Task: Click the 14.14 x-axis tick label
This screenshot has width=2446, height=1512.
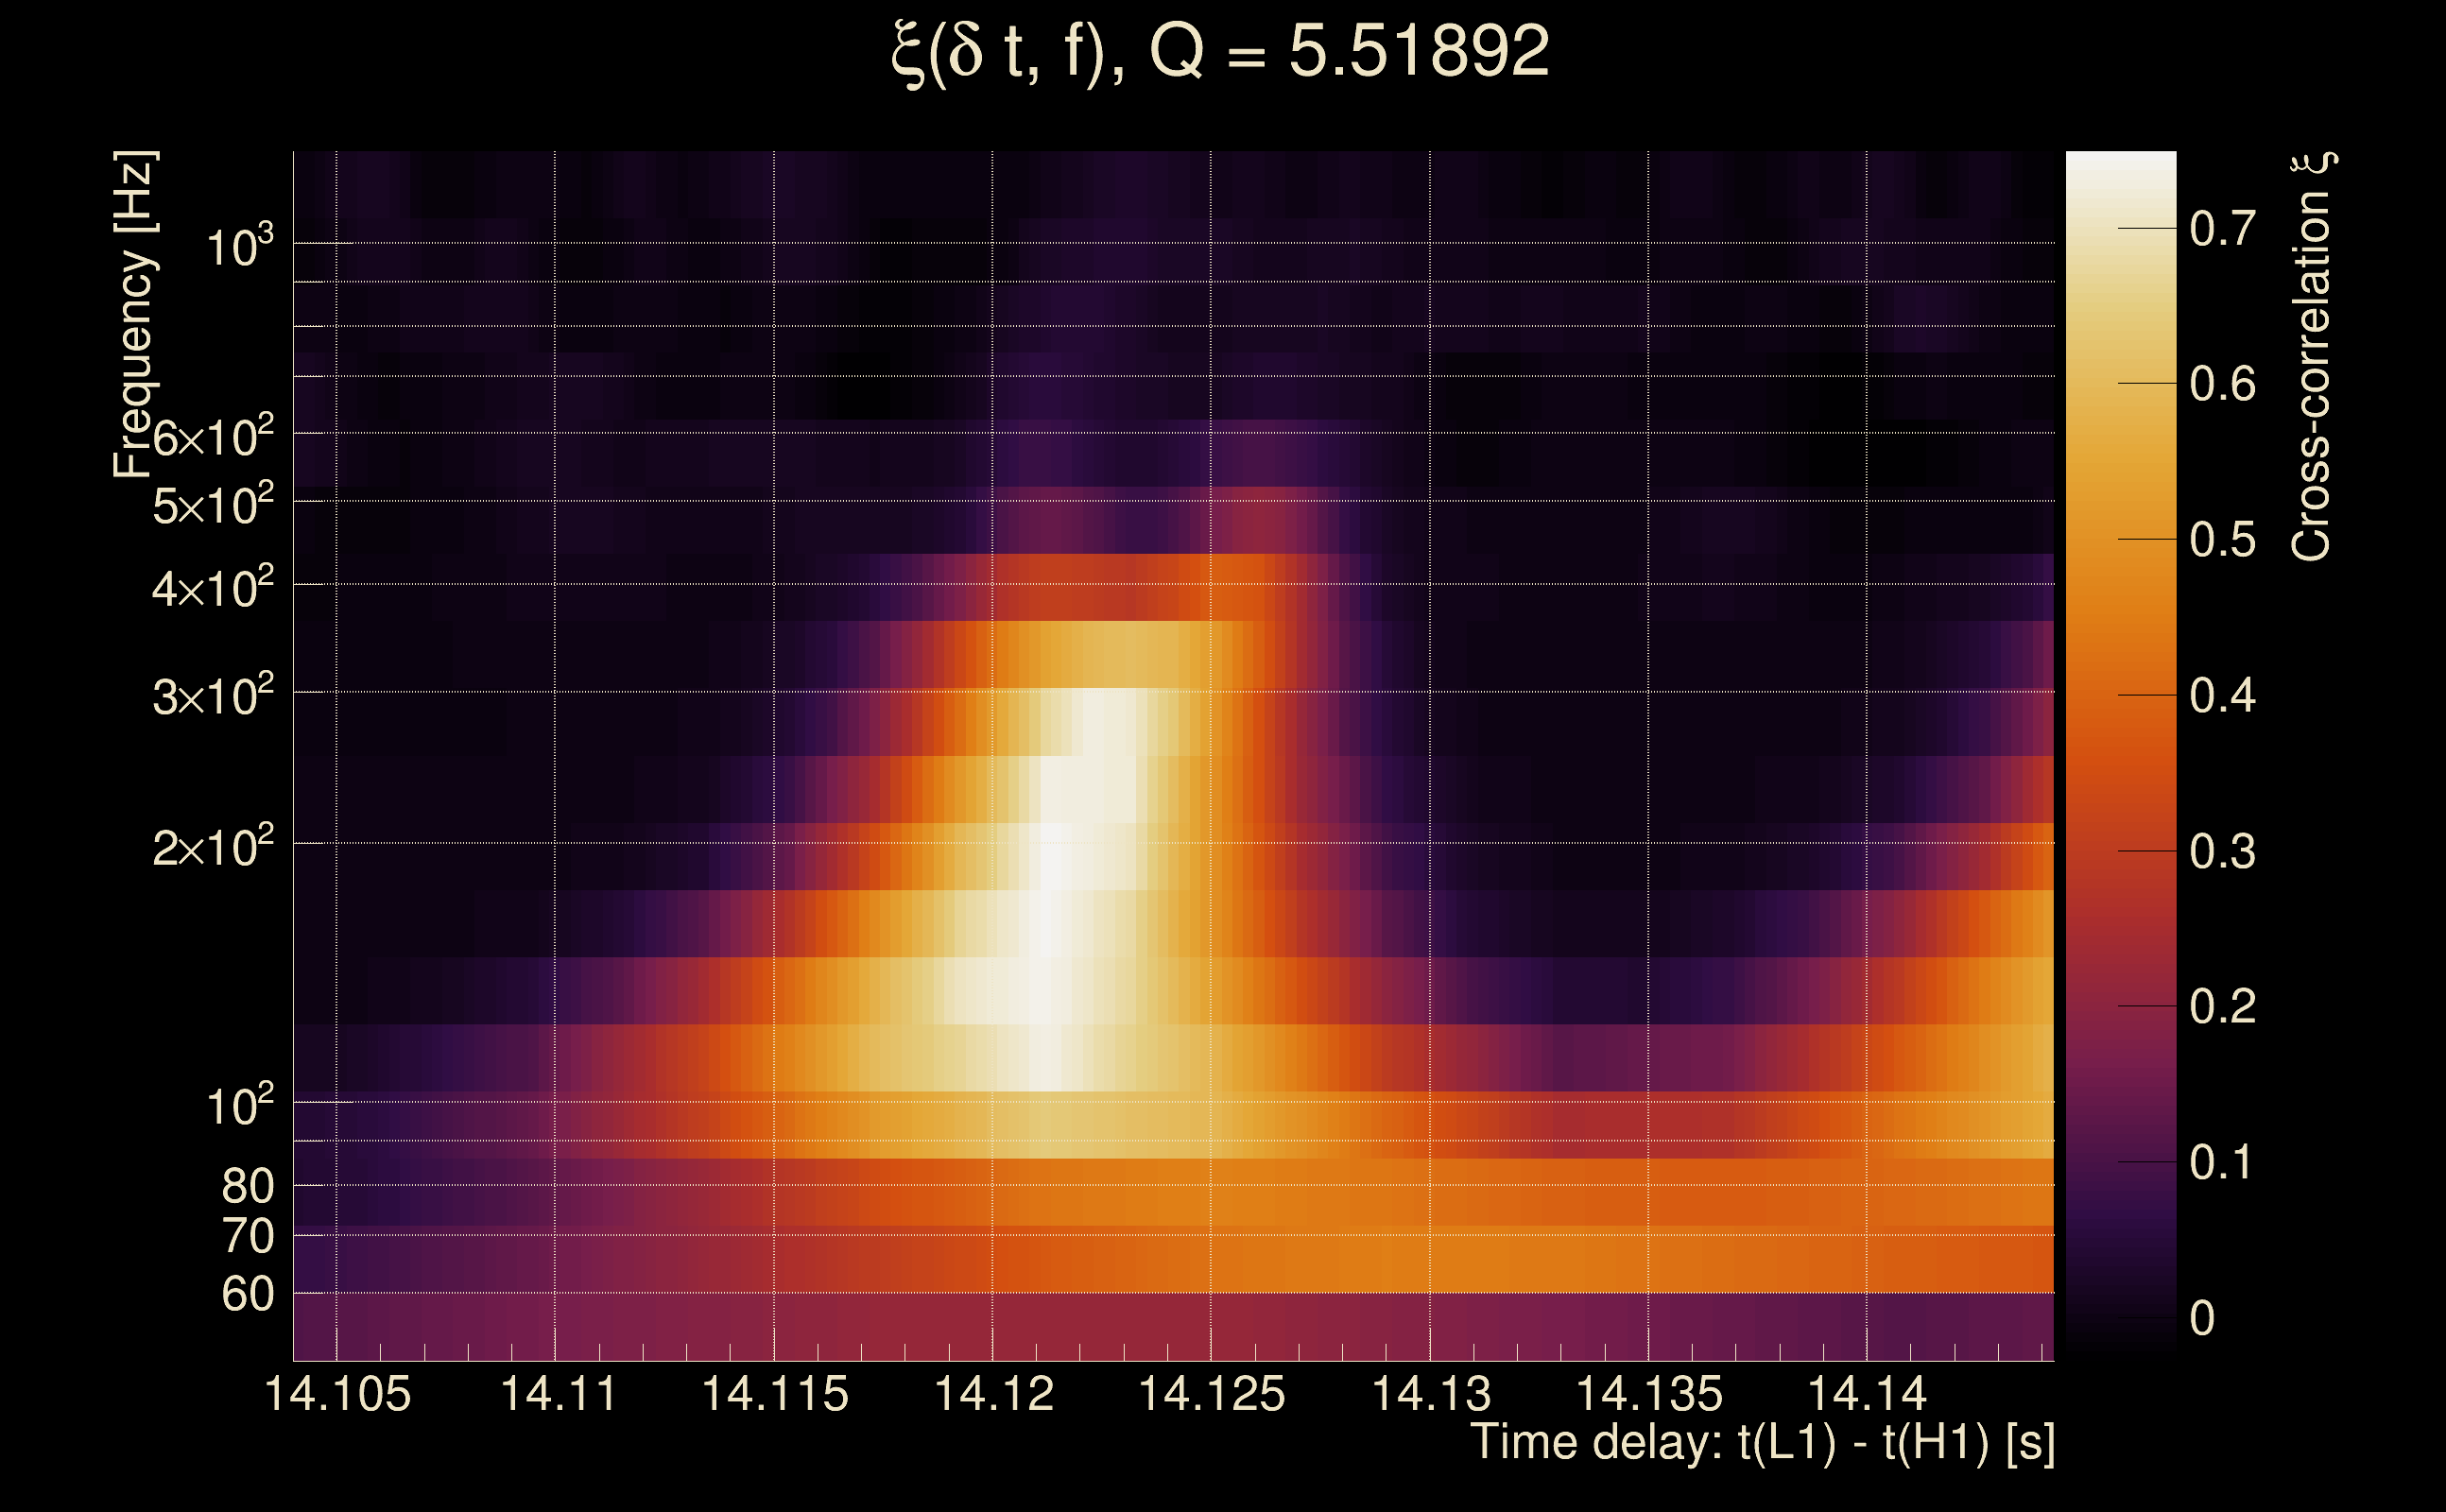Action: coord(1867,1394)
